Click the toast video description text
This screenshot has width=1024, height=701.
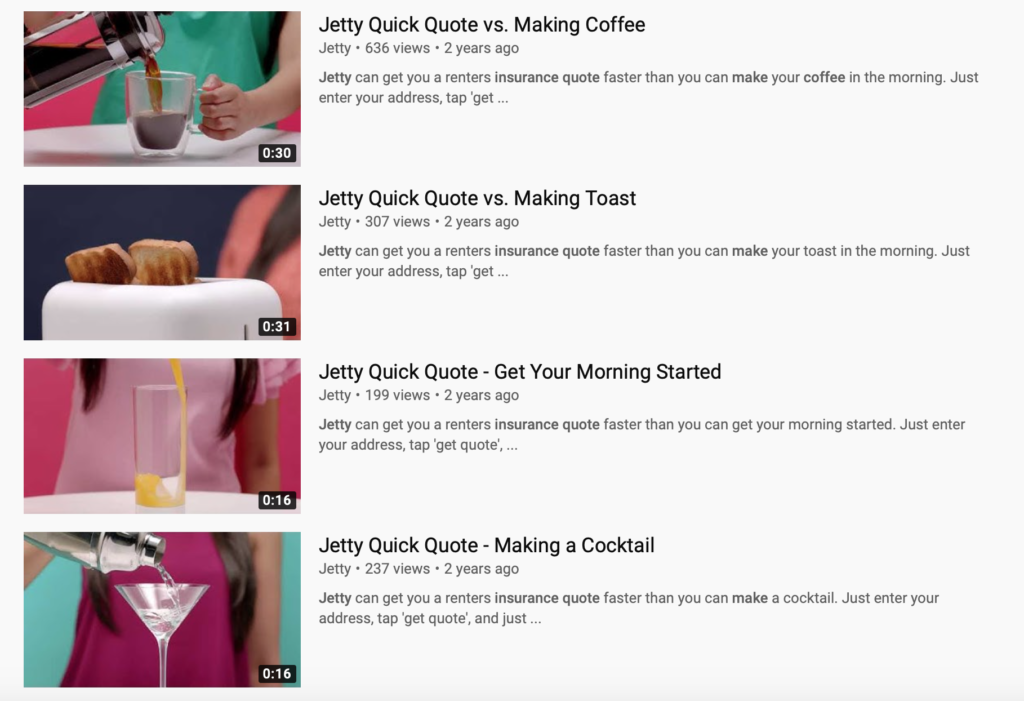[x=644, y=261]
